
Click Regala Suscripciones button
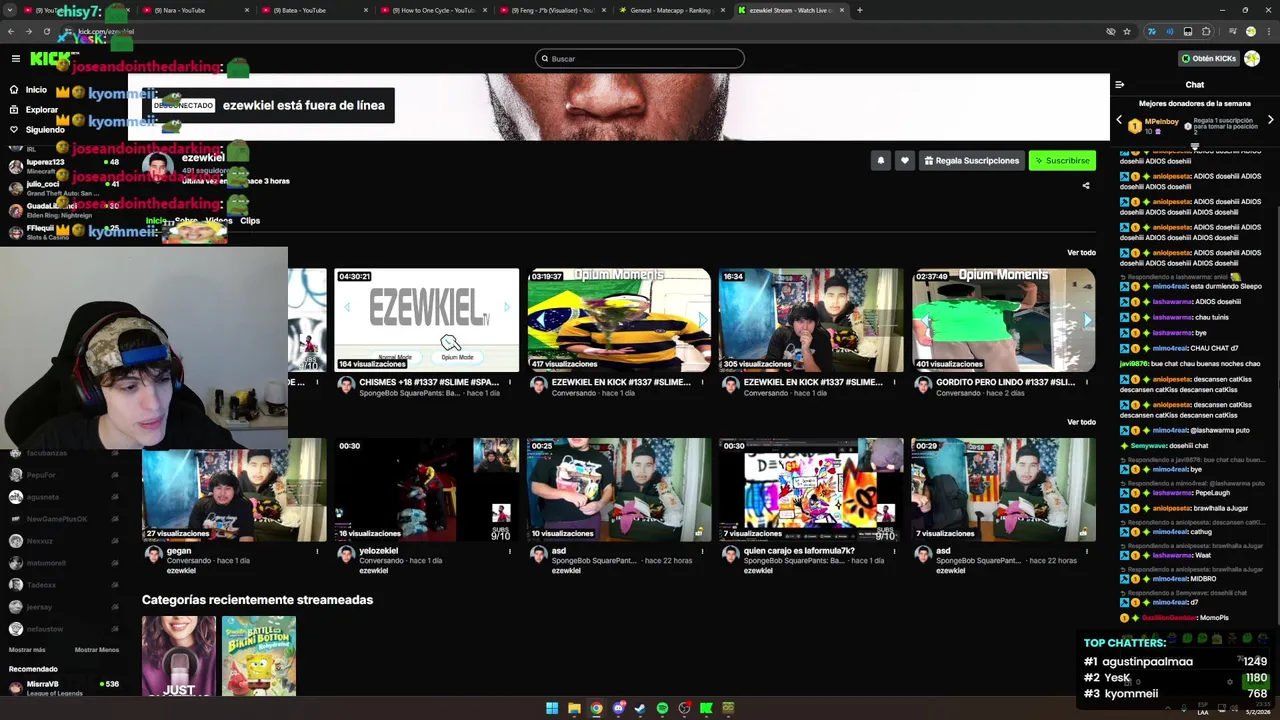pos(971,160)
